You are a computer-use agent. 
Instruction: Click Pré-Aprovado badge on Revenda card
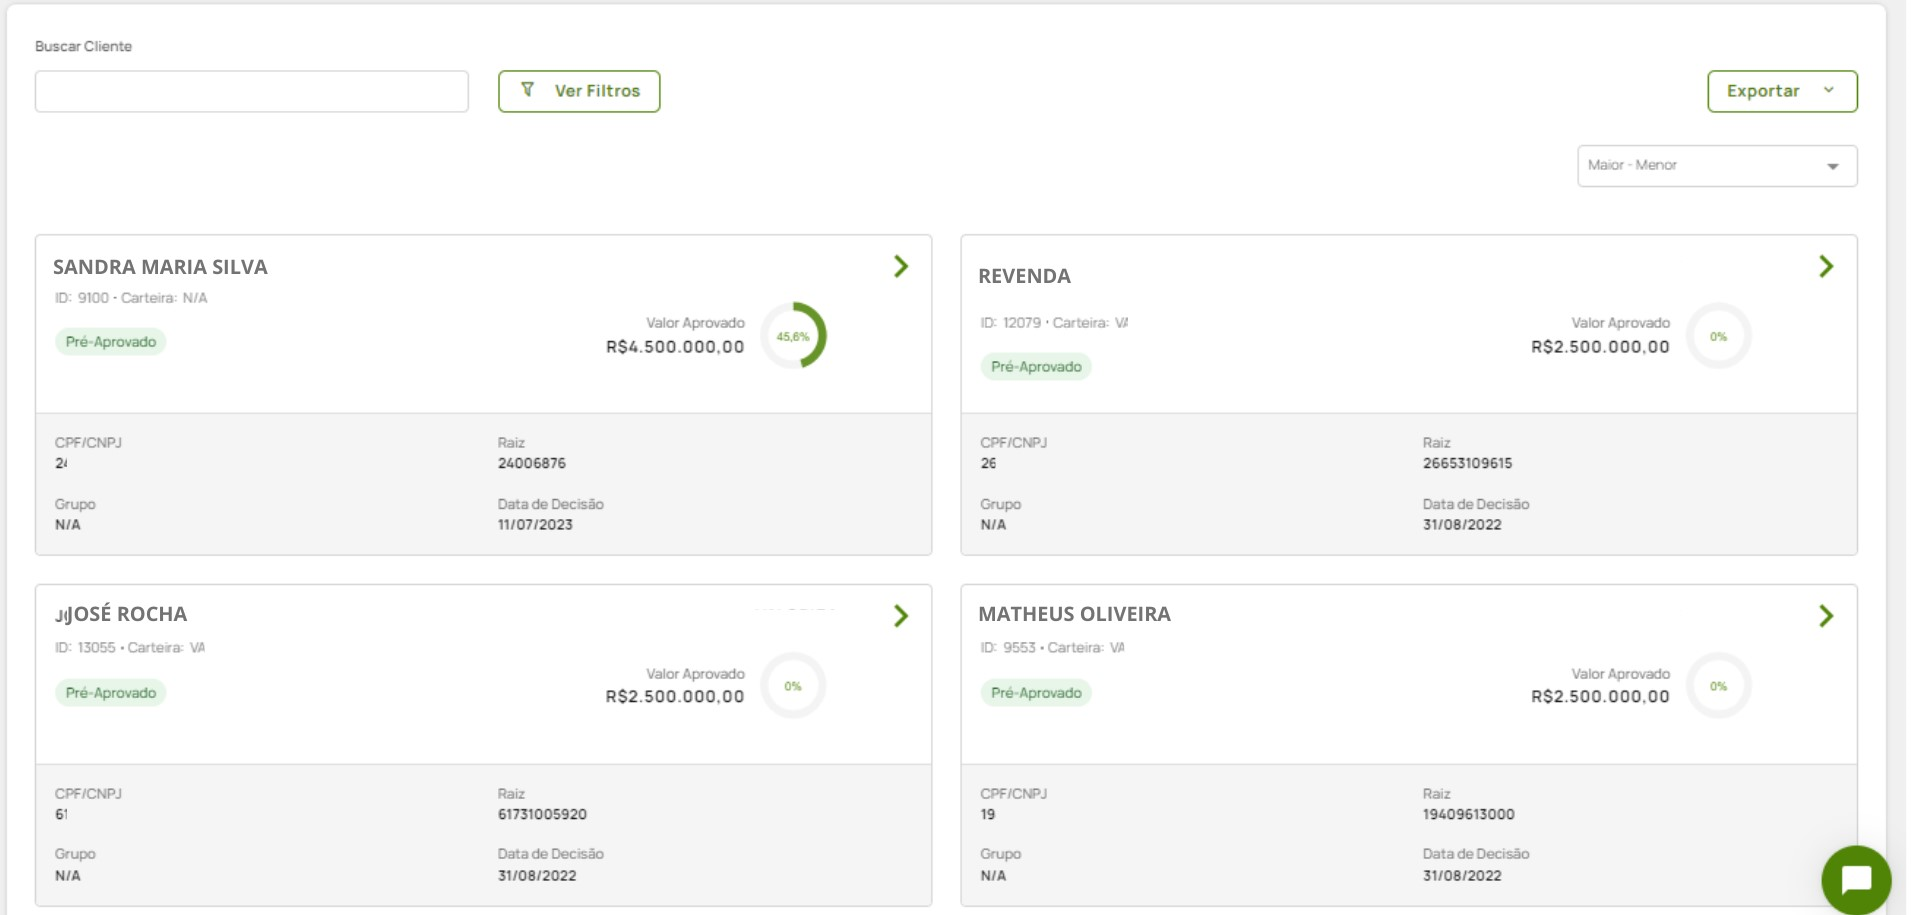(1036, 367)
